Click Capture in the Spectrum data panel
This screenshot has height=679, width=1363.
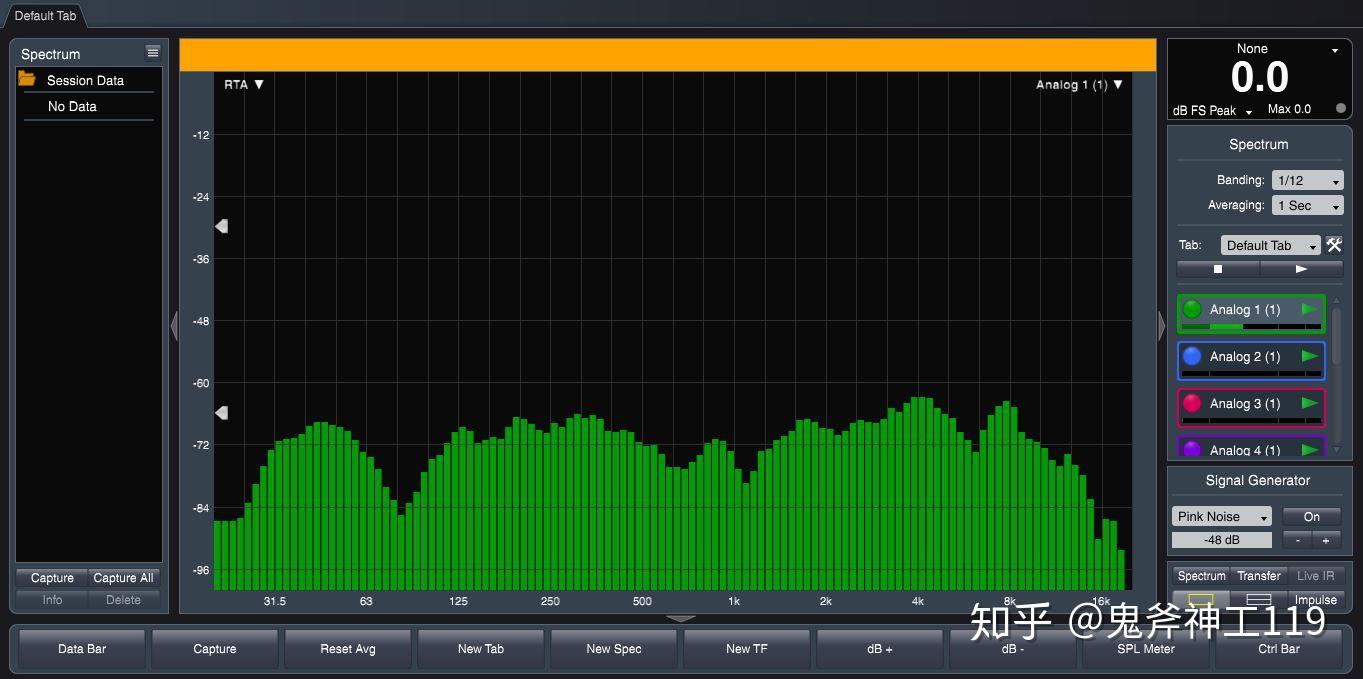click(x=52, y=578)
